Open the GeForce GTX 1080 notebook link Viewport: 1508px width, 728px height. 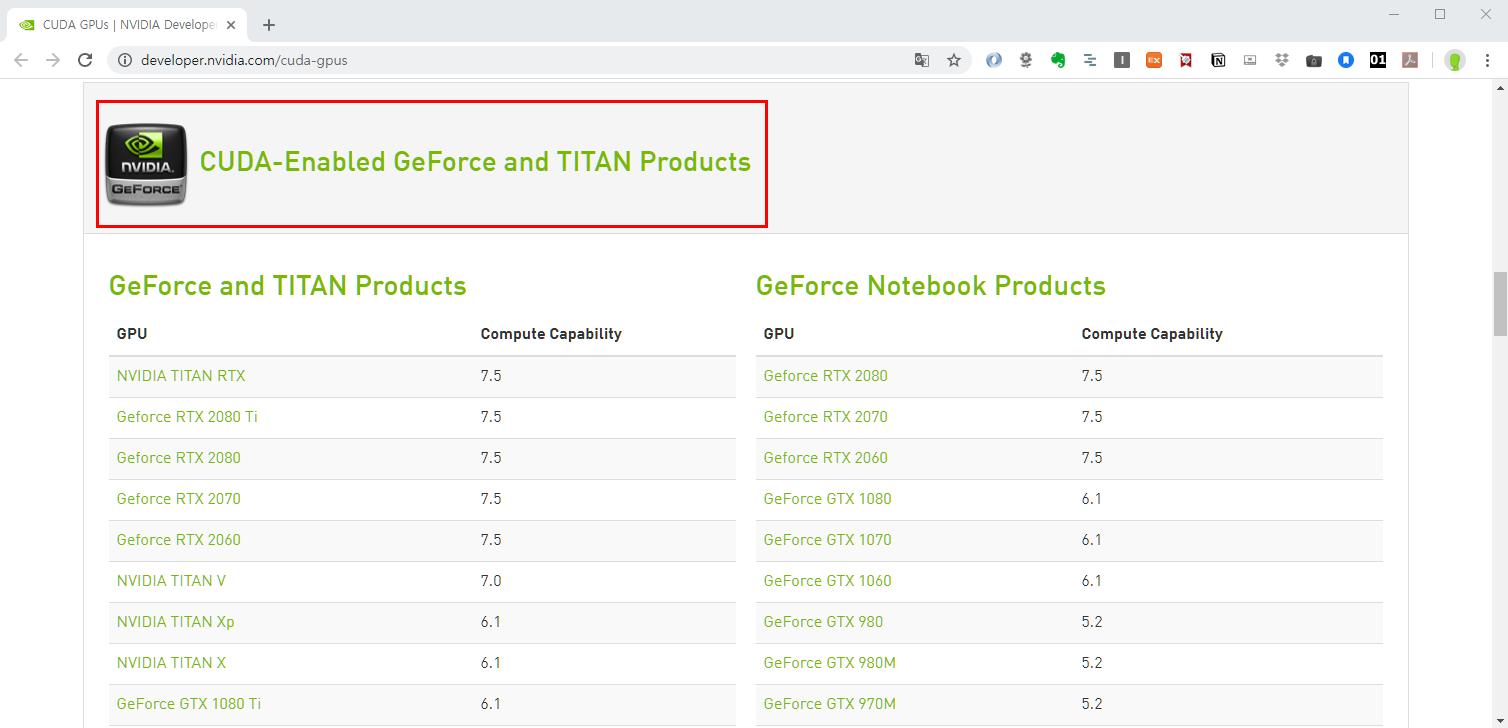827,499
